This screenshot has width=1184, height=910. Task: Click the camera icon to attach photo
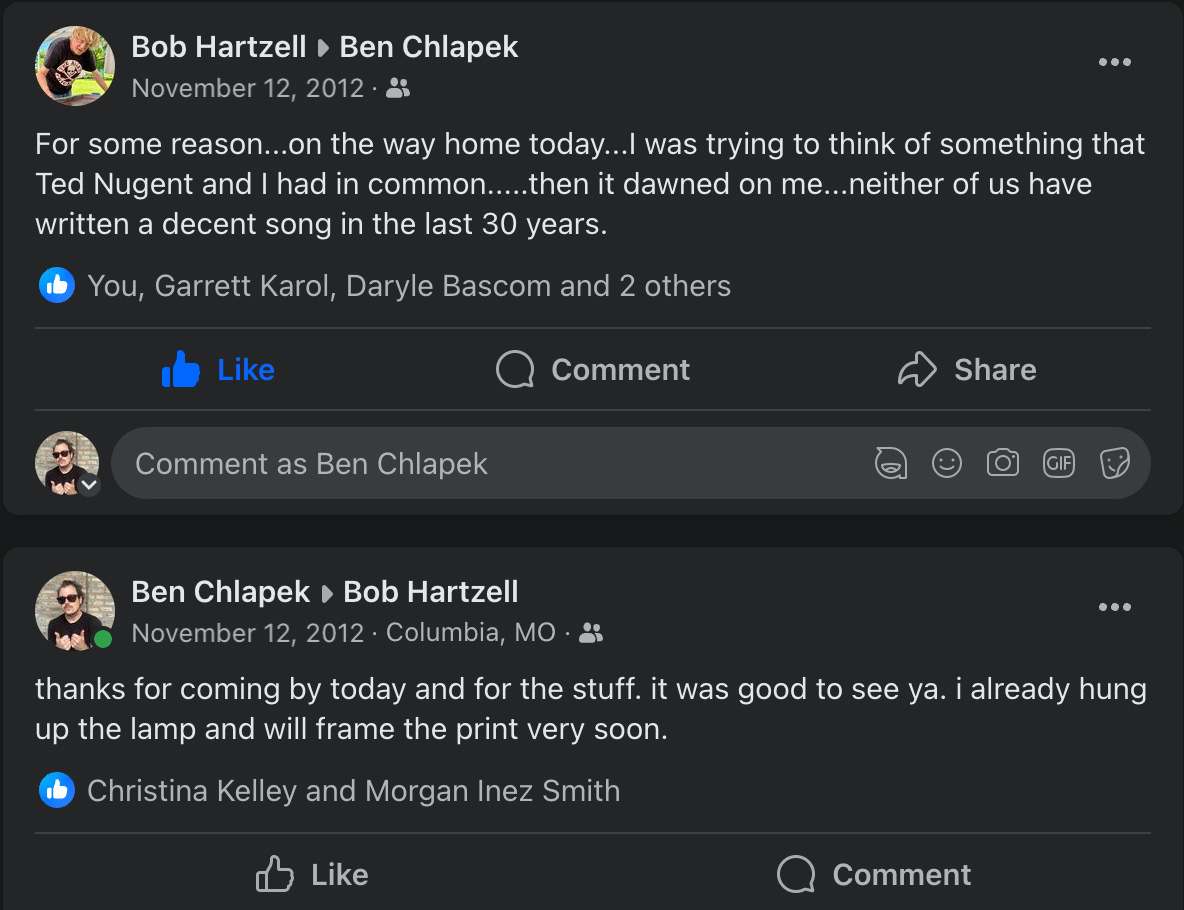[x=1002, y=463]
